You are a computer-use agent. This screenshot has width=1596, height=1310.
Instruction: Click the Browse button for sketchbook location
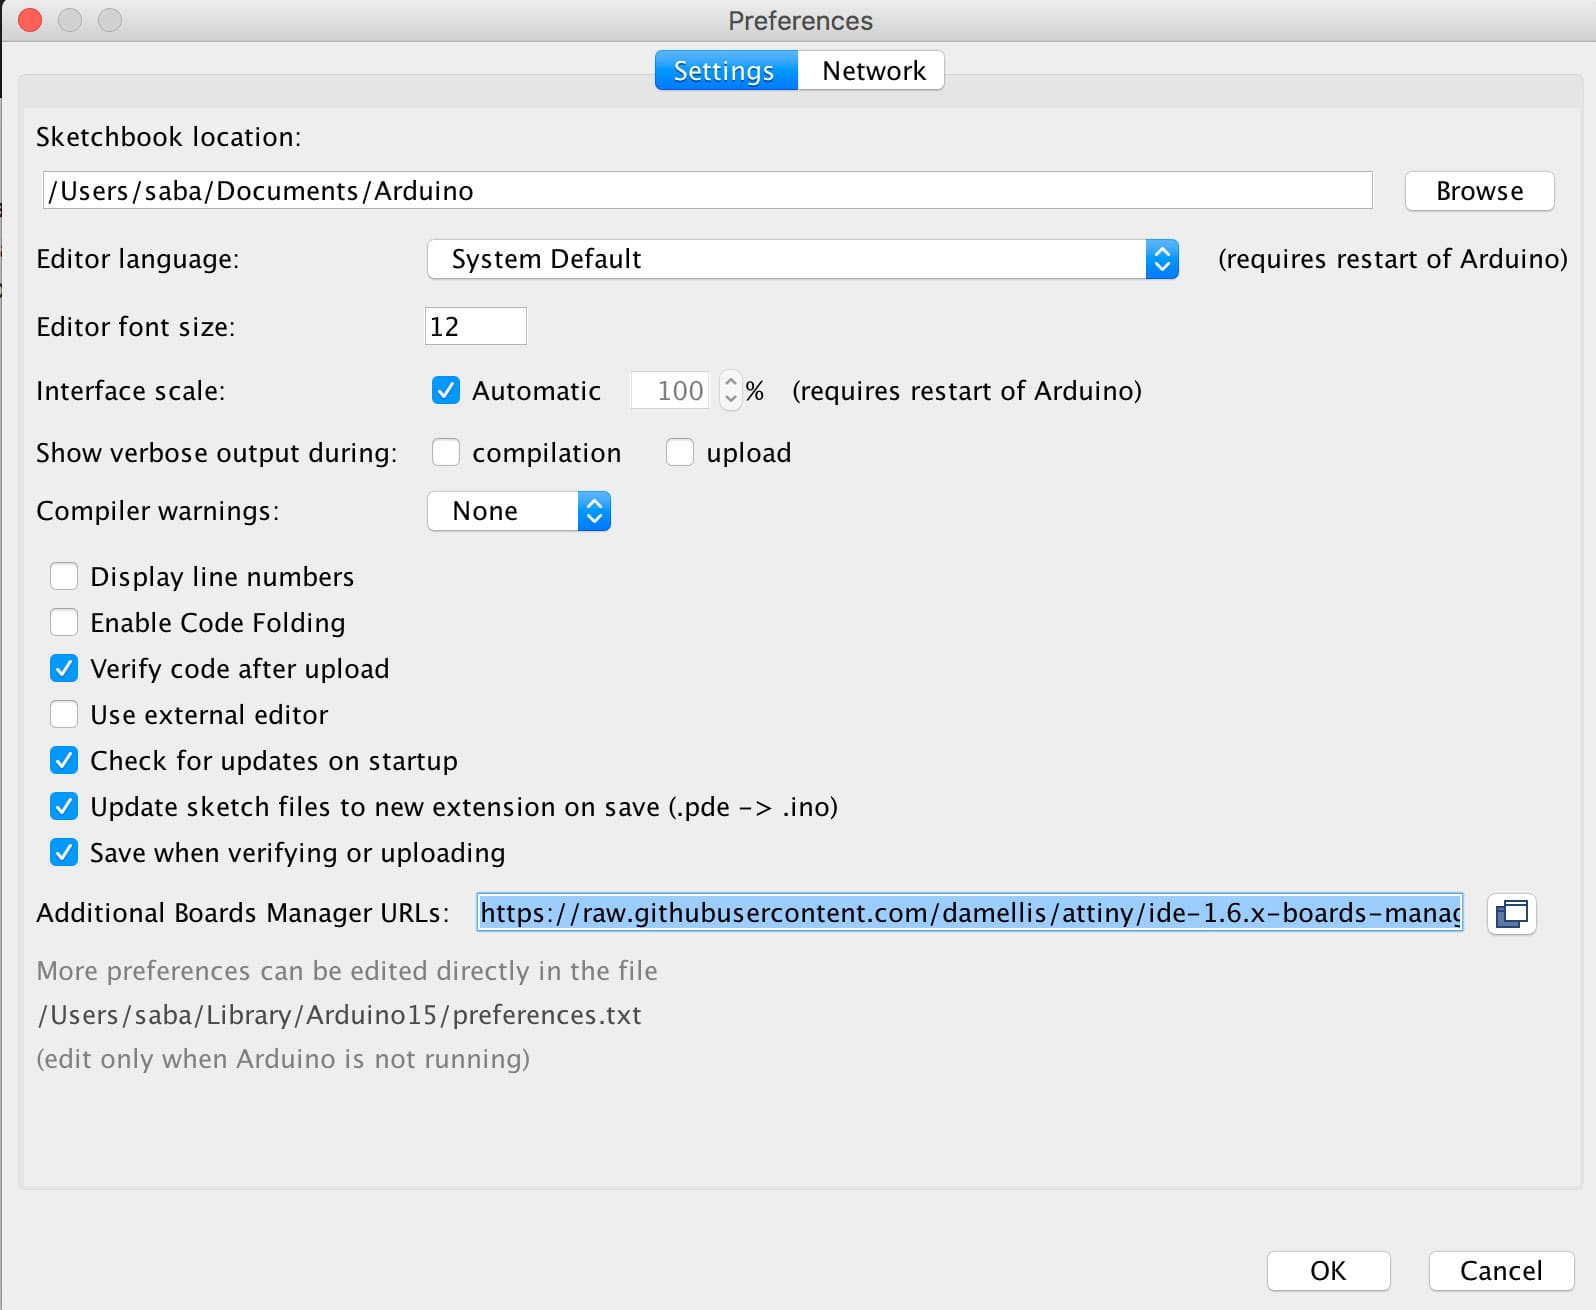1479,191
